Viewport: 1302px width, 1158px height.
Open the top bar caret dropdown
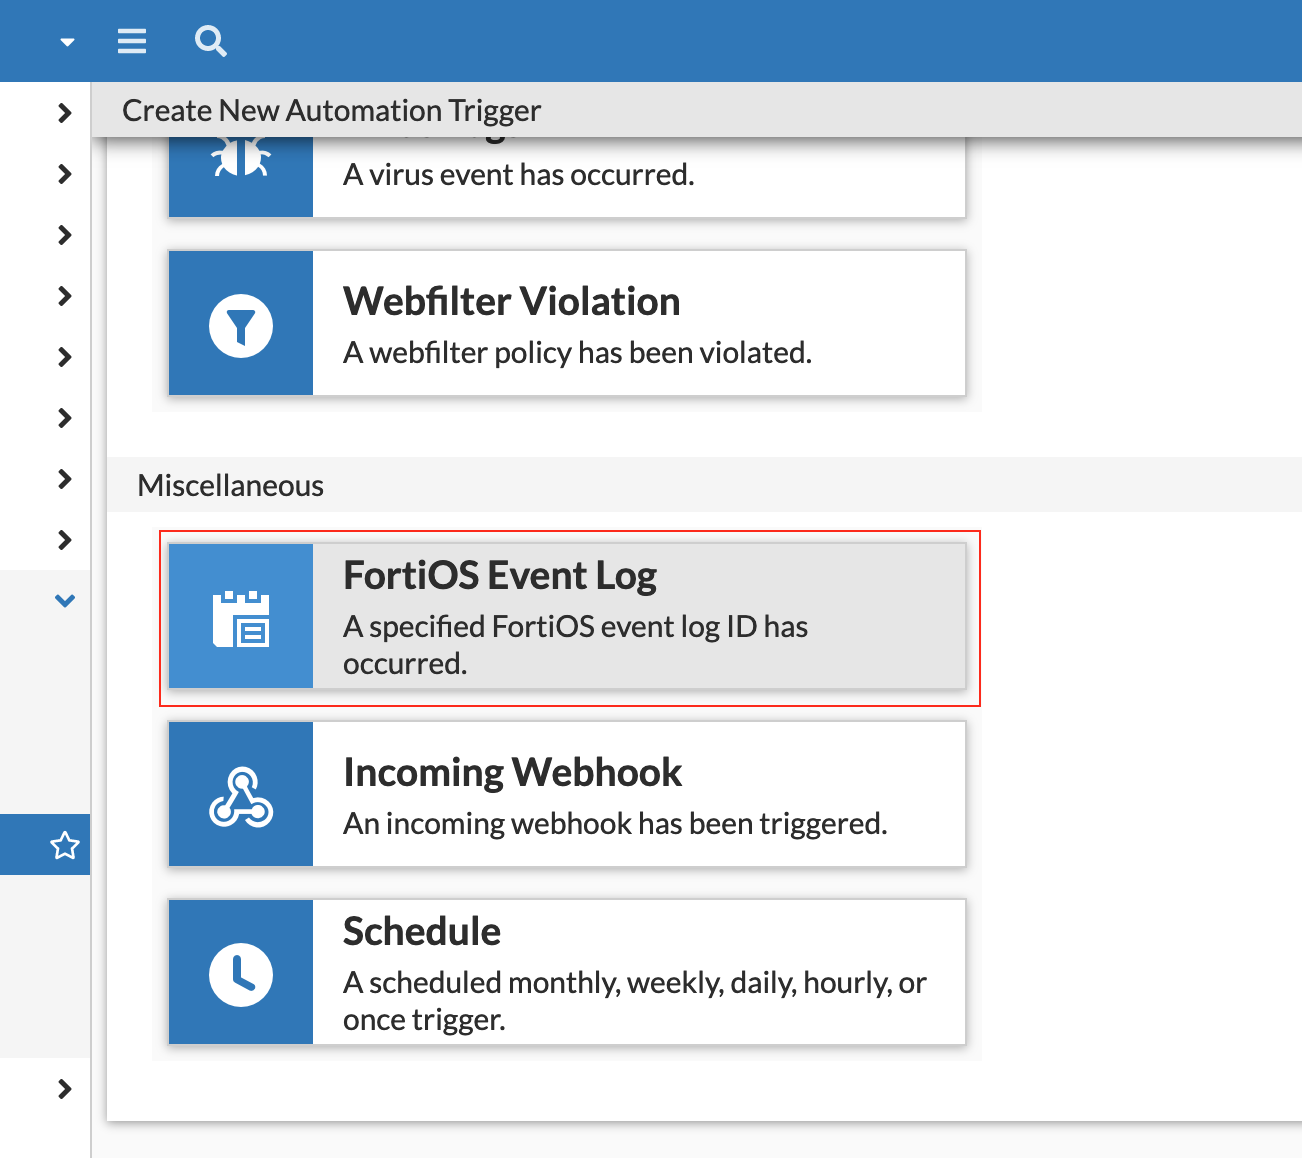[x=67, y=42]
